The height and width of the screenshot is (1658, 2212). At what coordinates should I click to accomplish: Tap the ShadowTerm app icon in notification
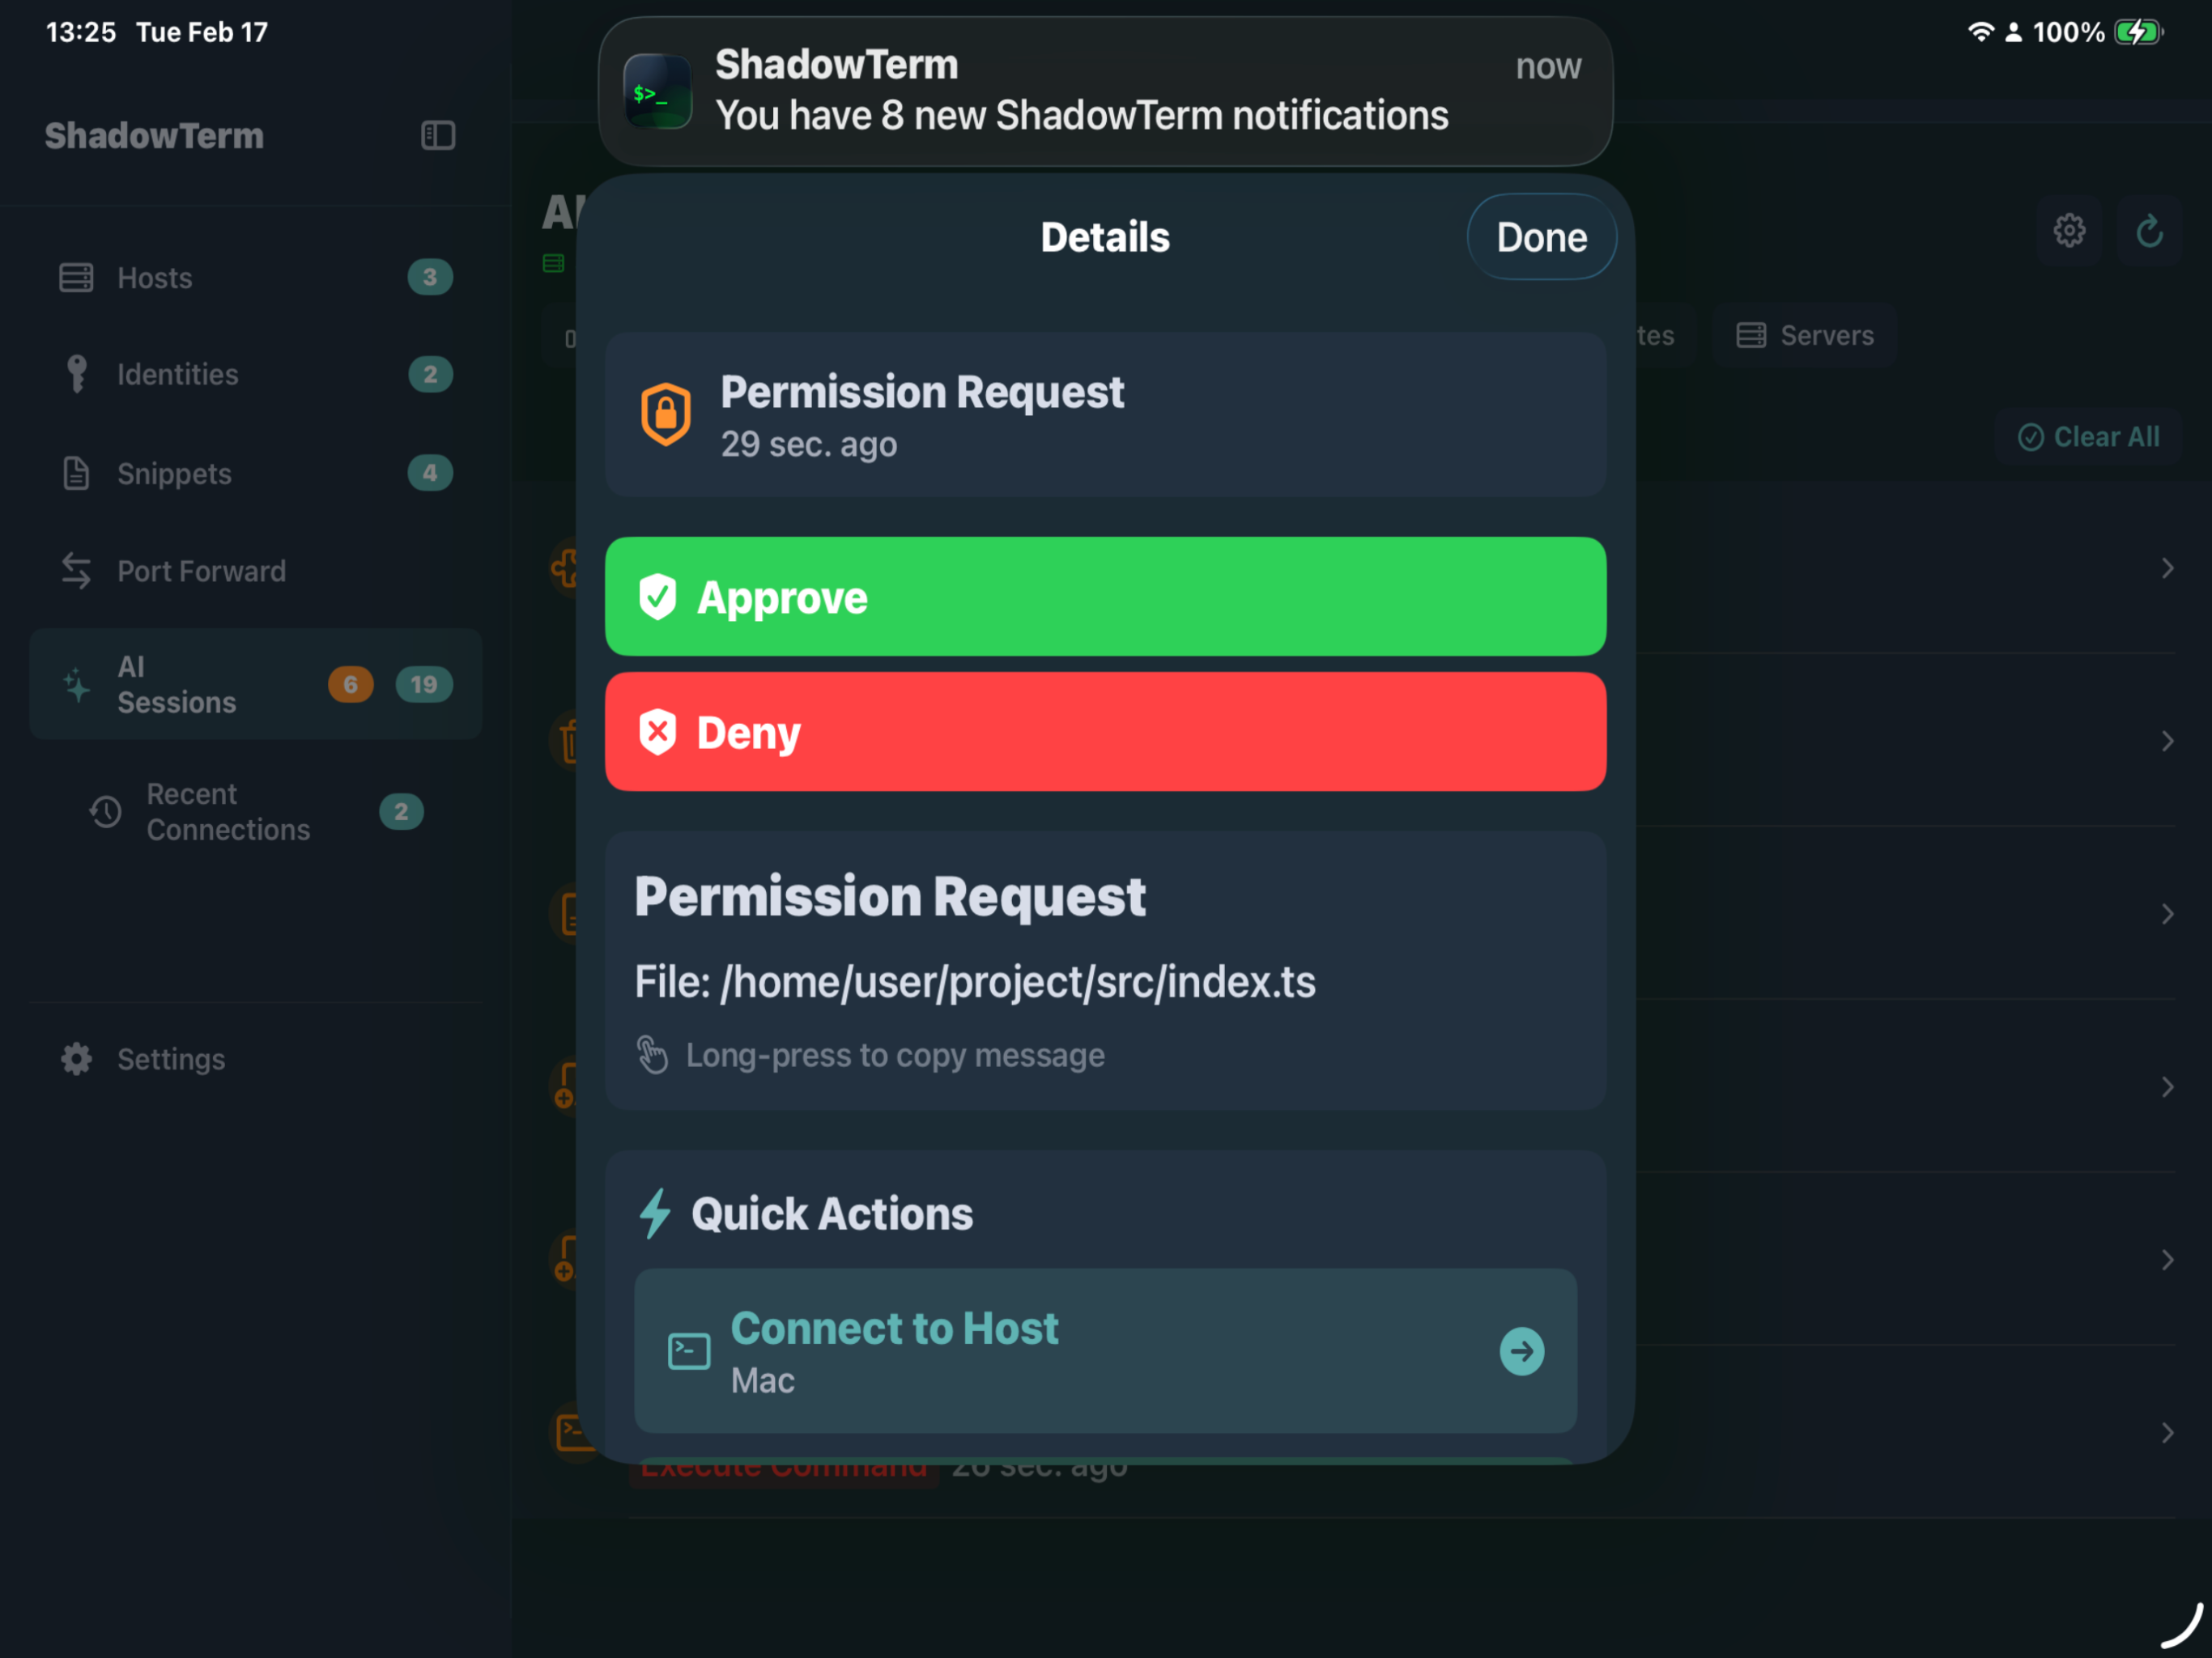tap(657, 91)
